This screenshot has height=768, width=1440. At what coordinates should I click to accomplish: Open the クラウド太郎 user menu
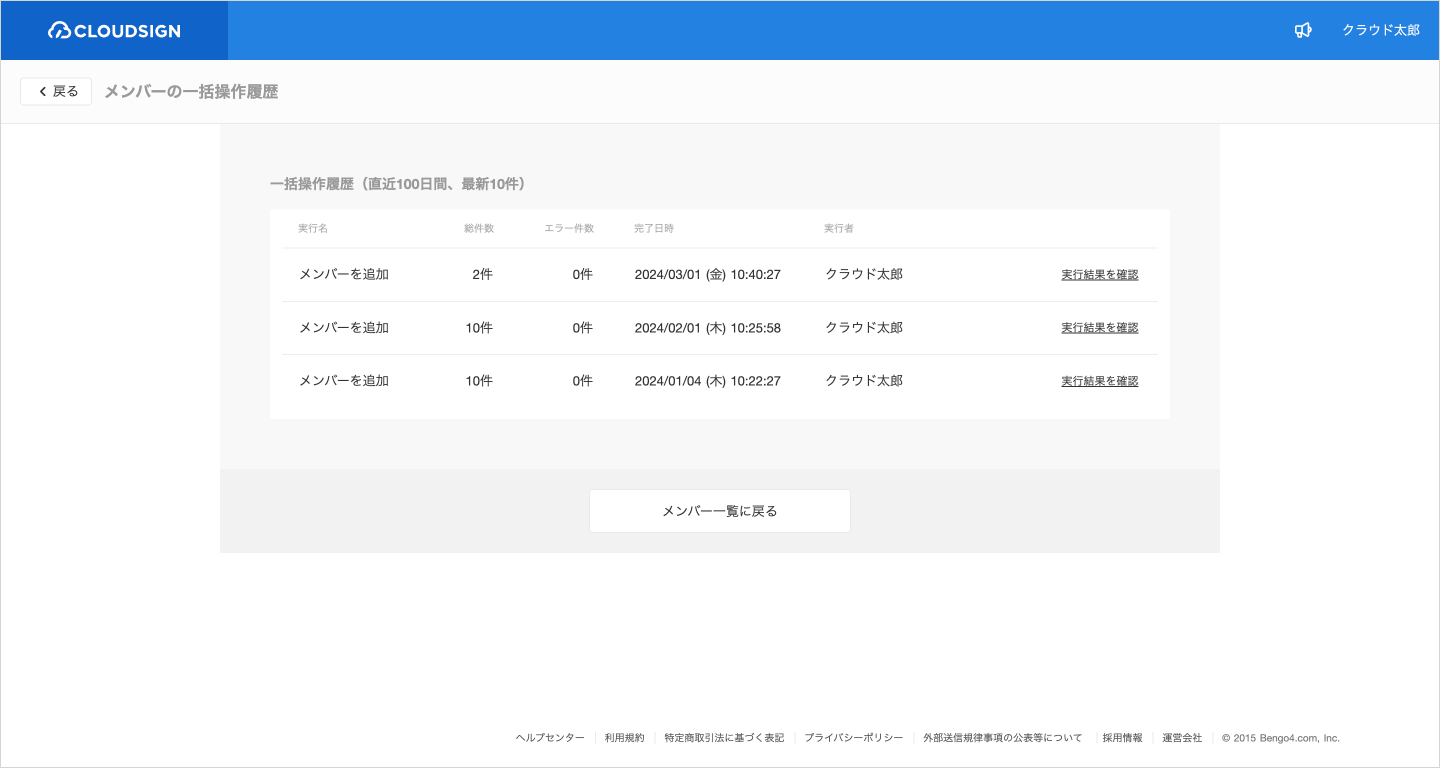[x=1380, y=31]
